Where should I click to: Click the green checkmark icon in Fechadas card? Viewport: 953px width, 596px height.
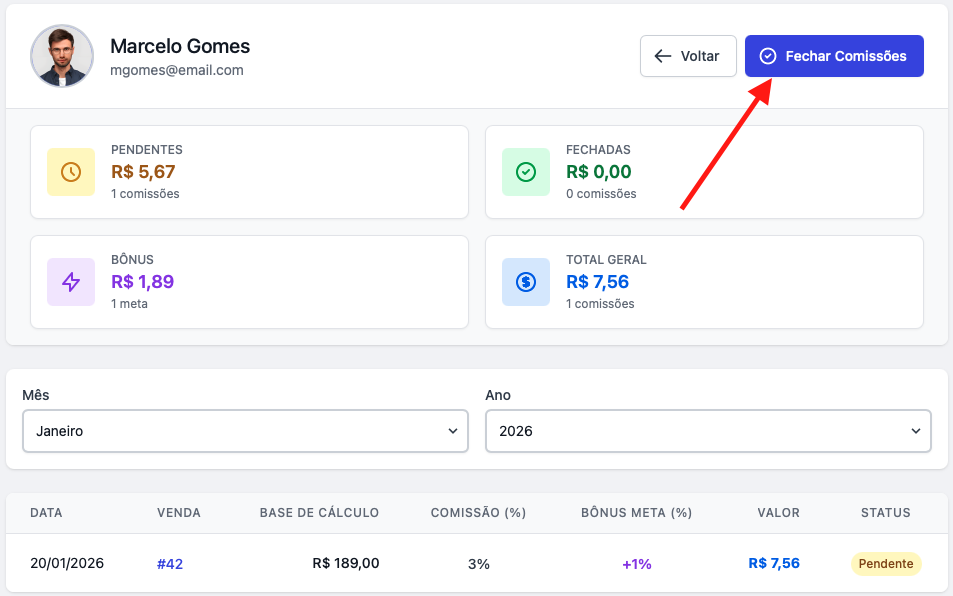tap(526, 172)
